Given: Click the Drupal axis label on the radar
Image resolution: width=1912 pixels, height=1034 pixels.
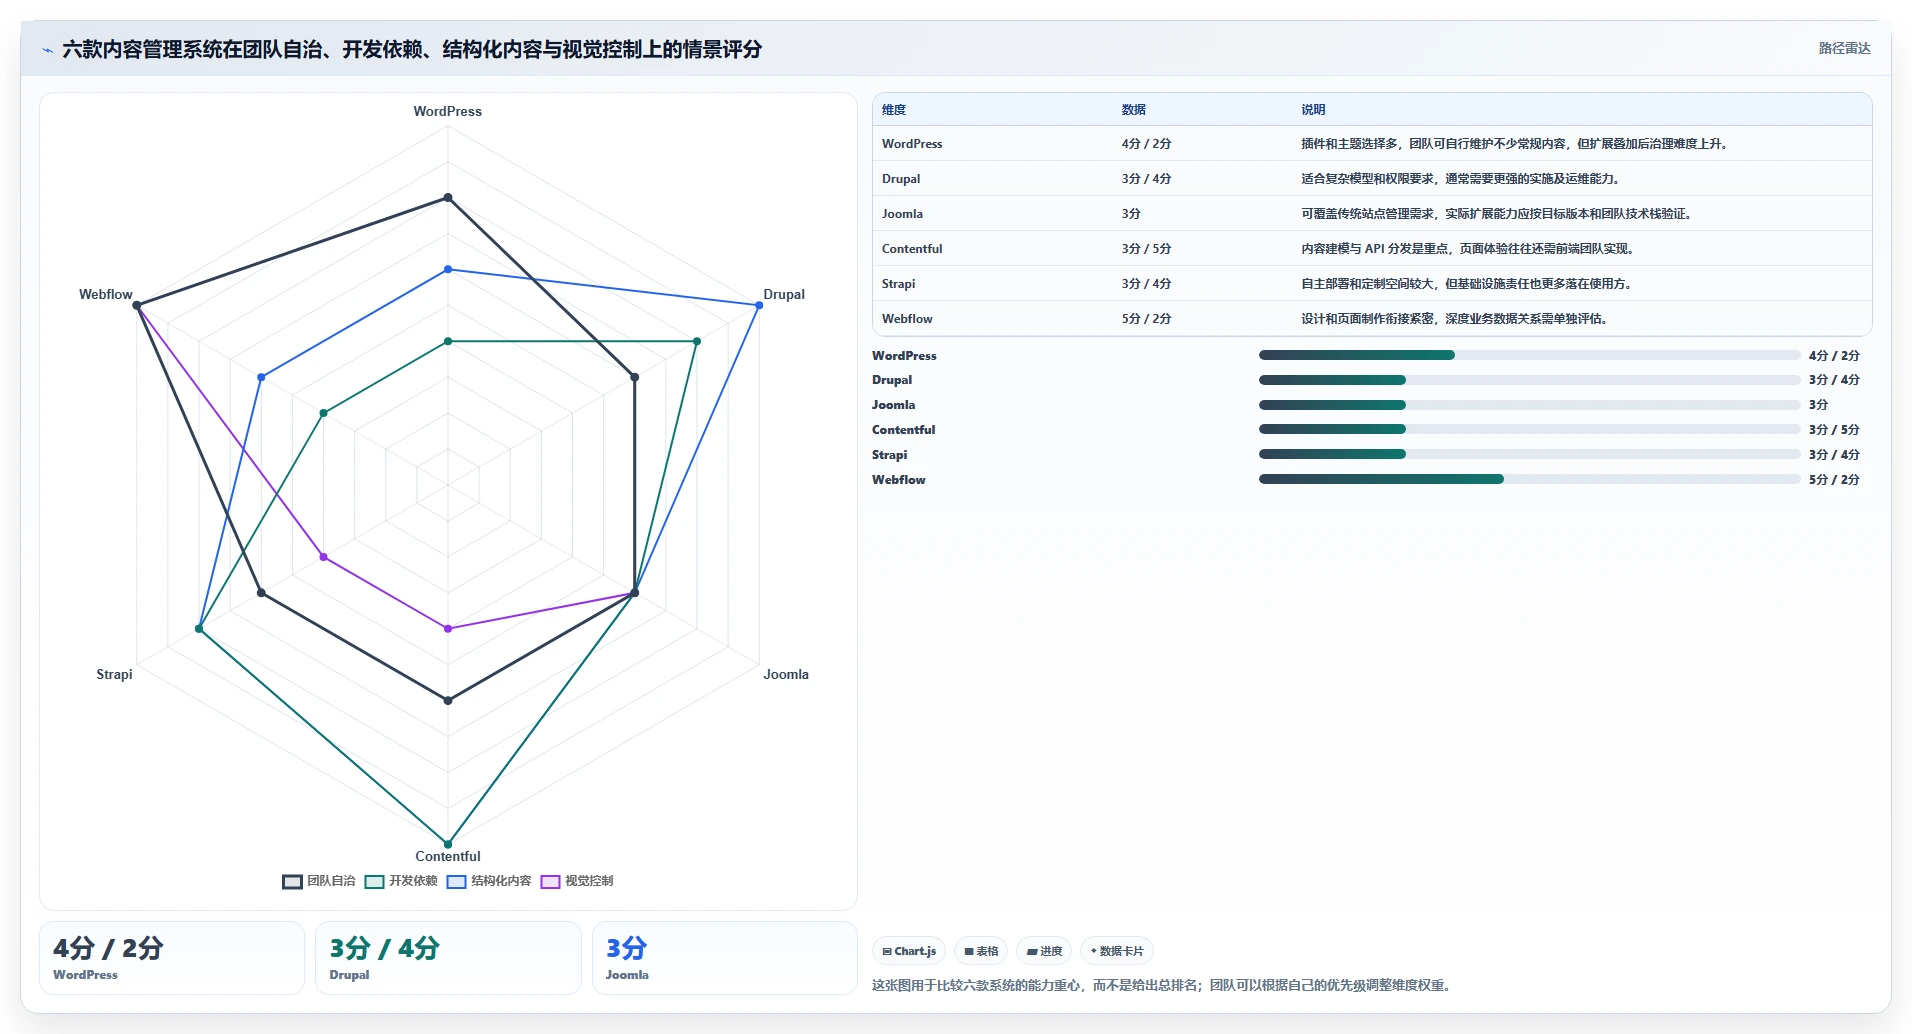Looking at the screenshot, I should pos(784,294).
